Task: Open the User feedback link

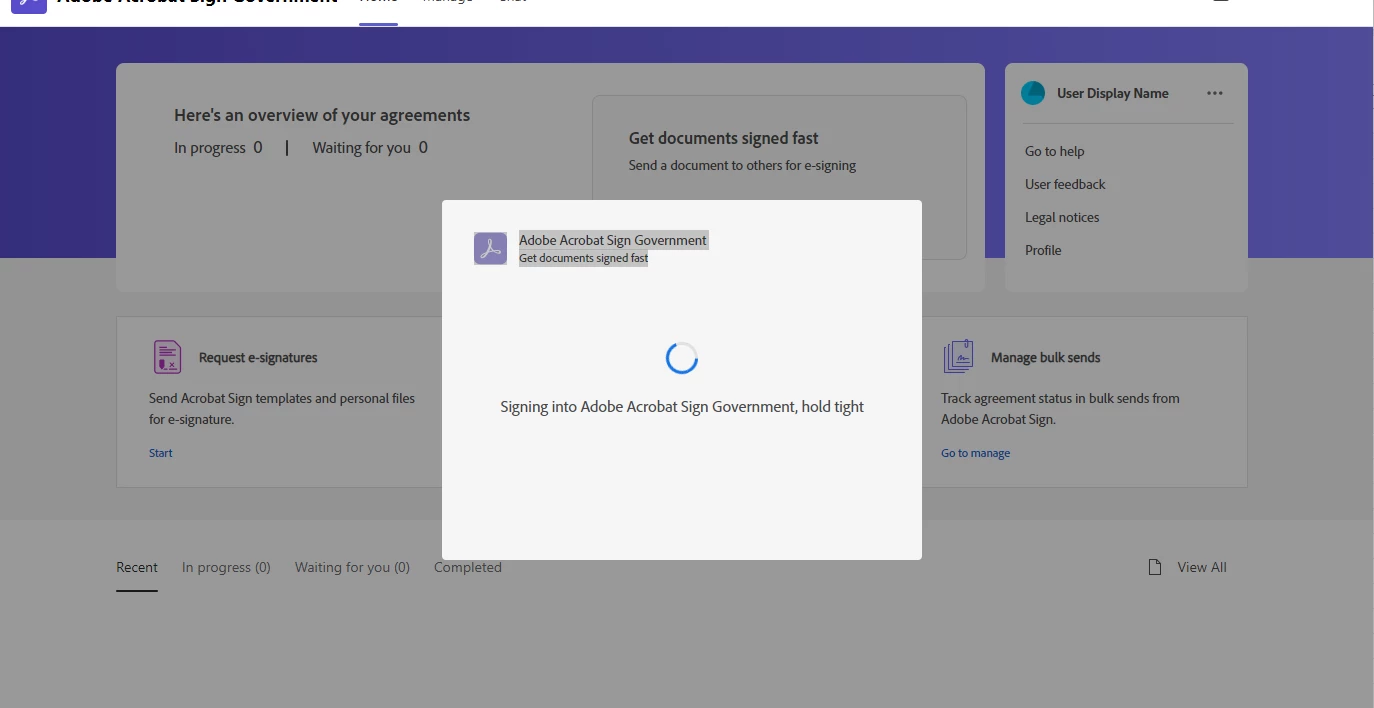Action: point(1065,184)
